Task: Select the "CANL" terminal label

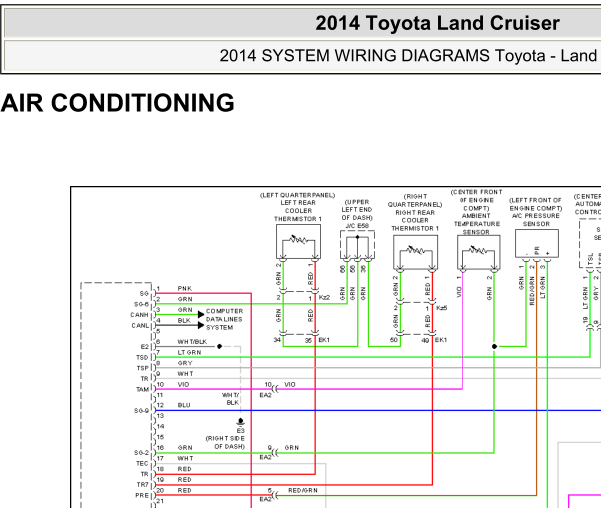Action: coord(140,326)
